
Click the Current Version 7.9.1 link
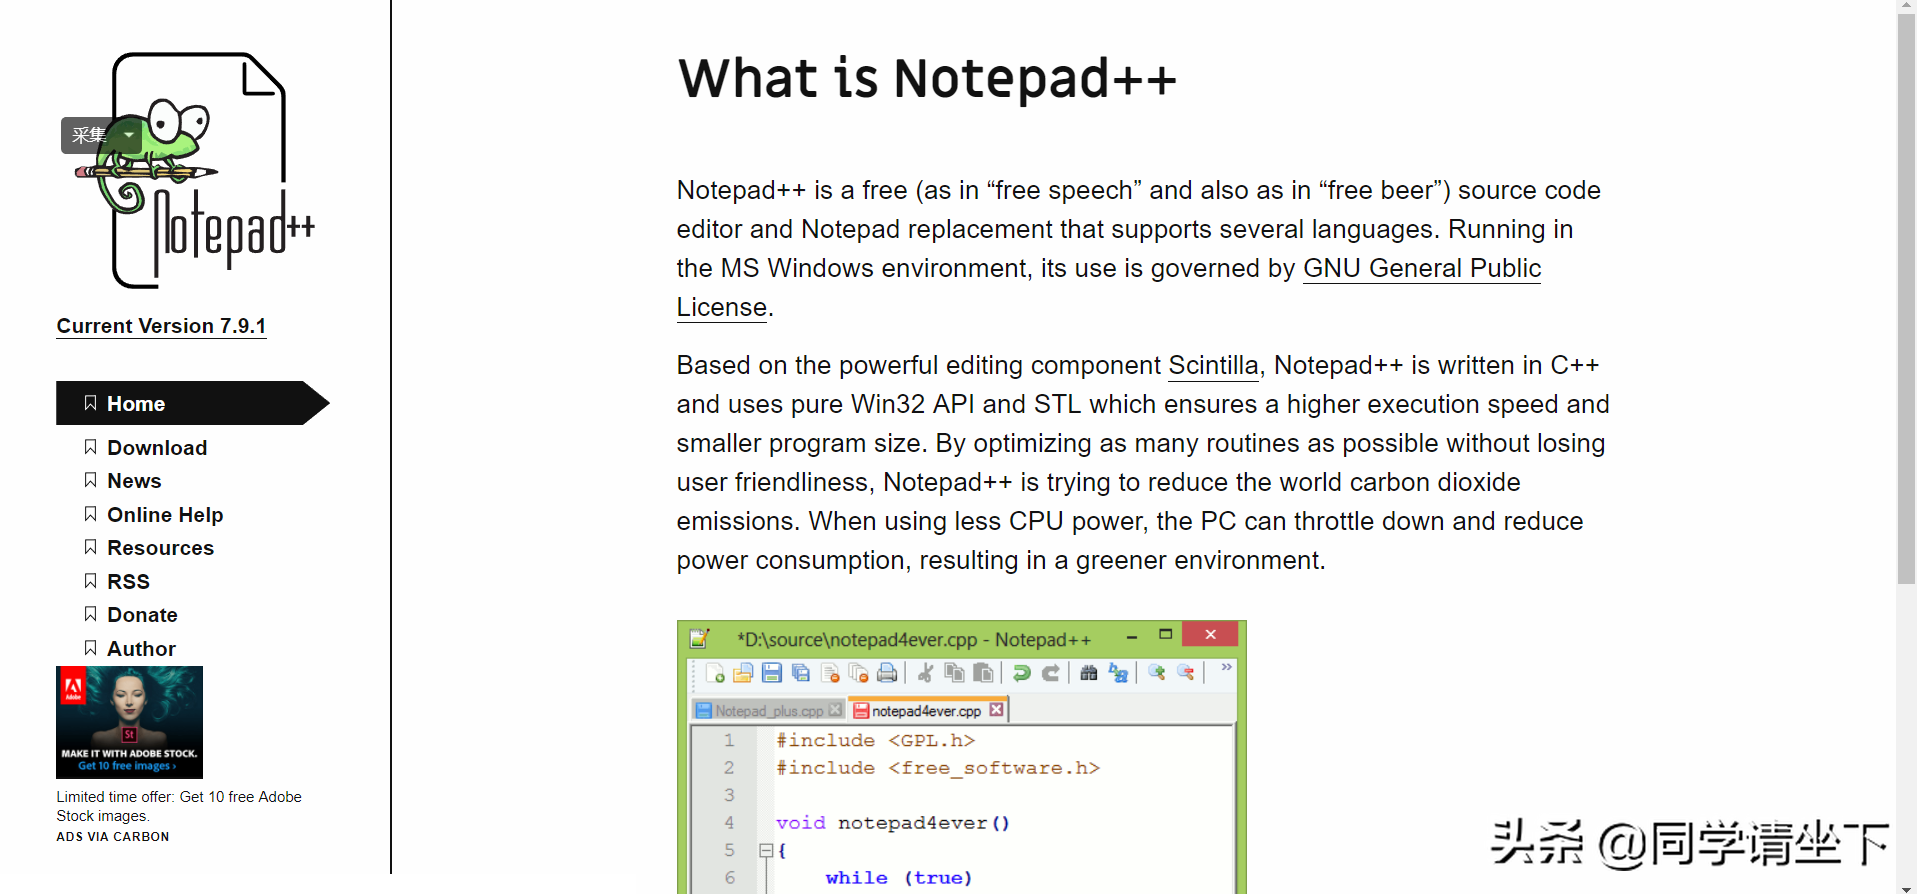pyautogui.click(x=161, y=326)
